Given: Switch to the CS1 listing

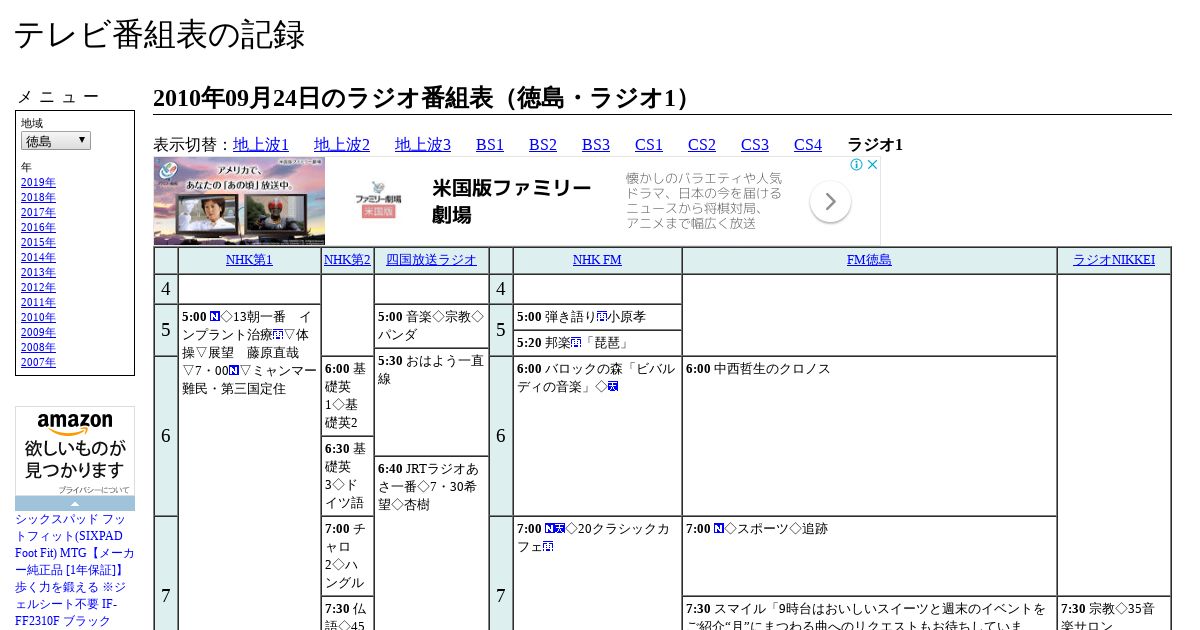Looking at the screenshot, I should (649, 144).
